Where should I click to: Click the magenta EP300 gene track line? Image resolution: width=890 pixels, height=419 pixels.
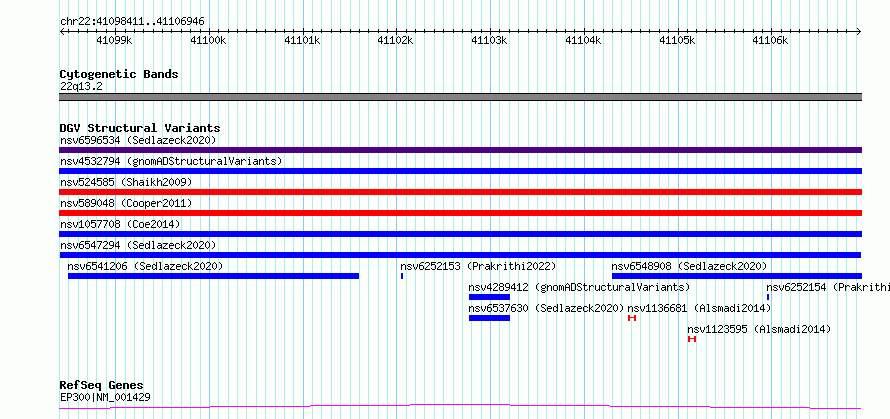click(x=460, y=407)
